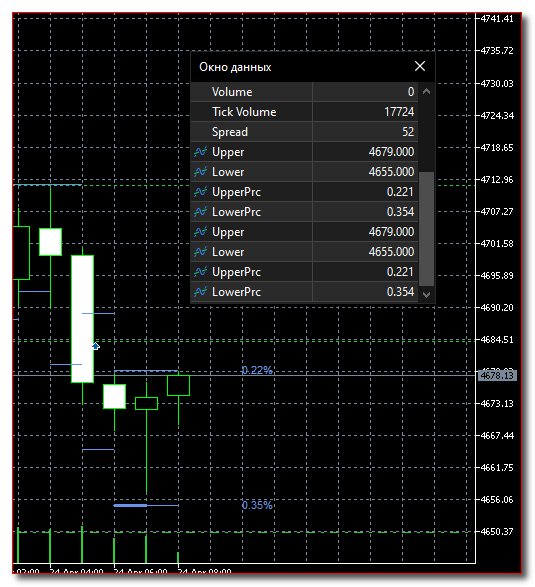Select the Spread row label
535x587 pixels.
(229, 132)
